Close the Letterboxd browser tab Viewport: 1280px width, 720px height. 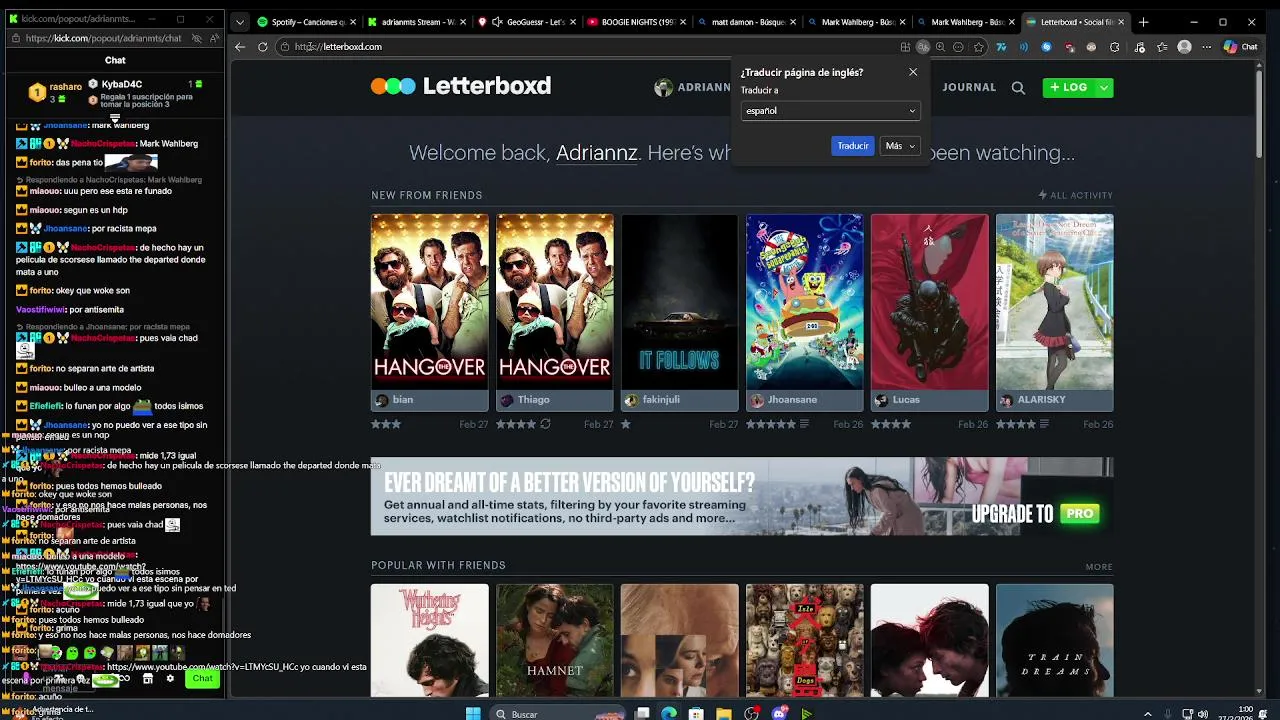pos(1121,22)
